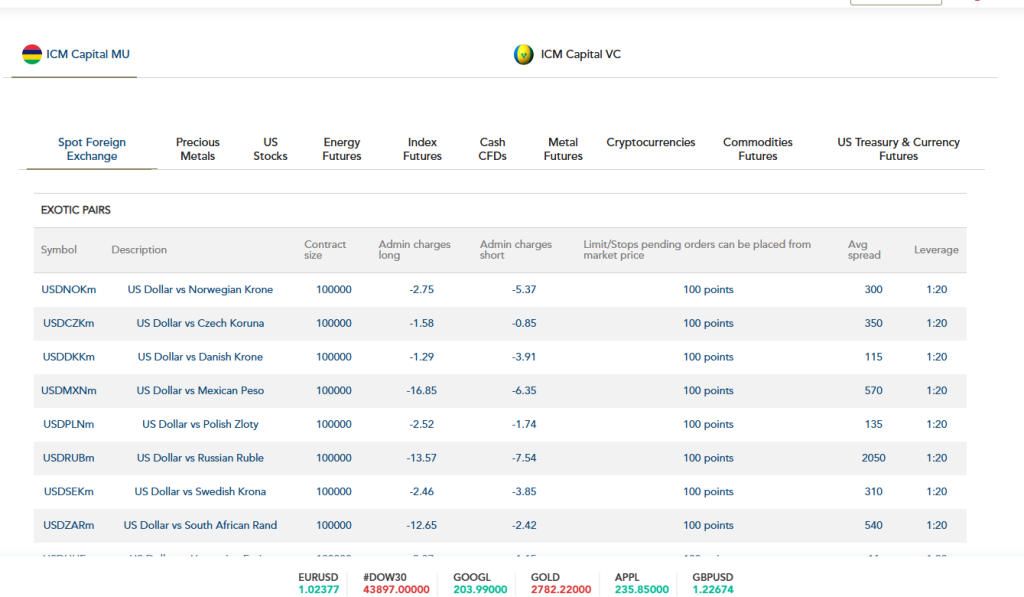Screen dimensions: 1024x597
Task: View the Cryptocurrencies tab
Action: (650, 143)
